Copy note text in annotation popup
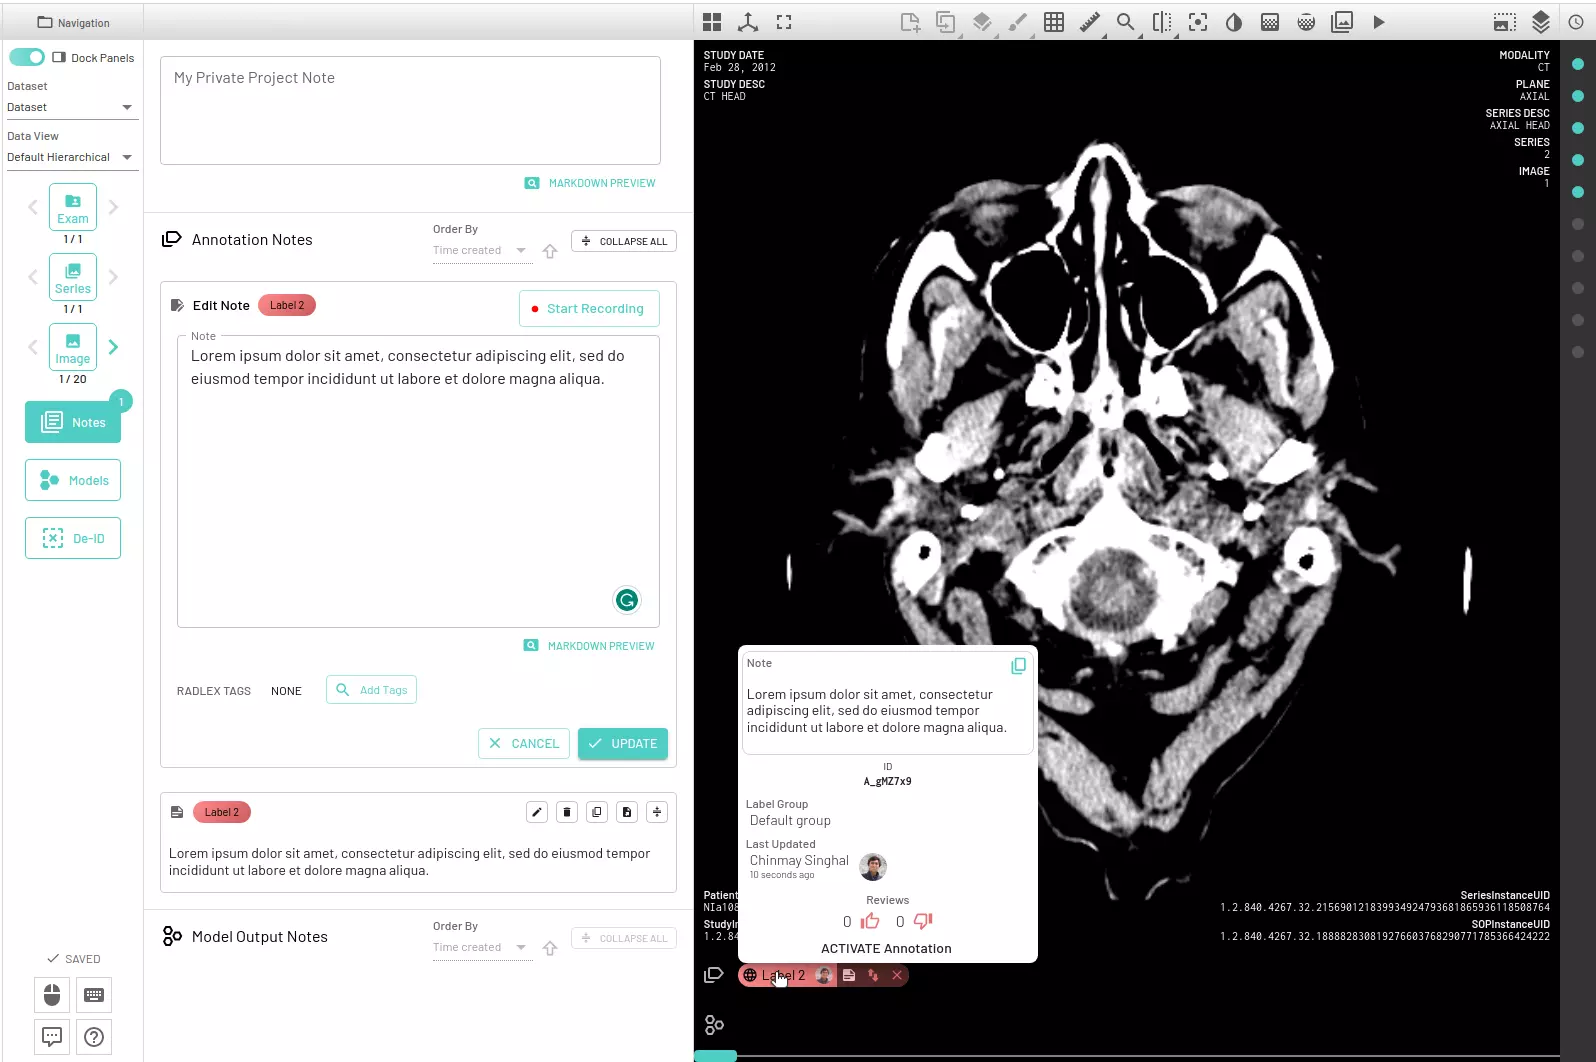 point(1018,666)
